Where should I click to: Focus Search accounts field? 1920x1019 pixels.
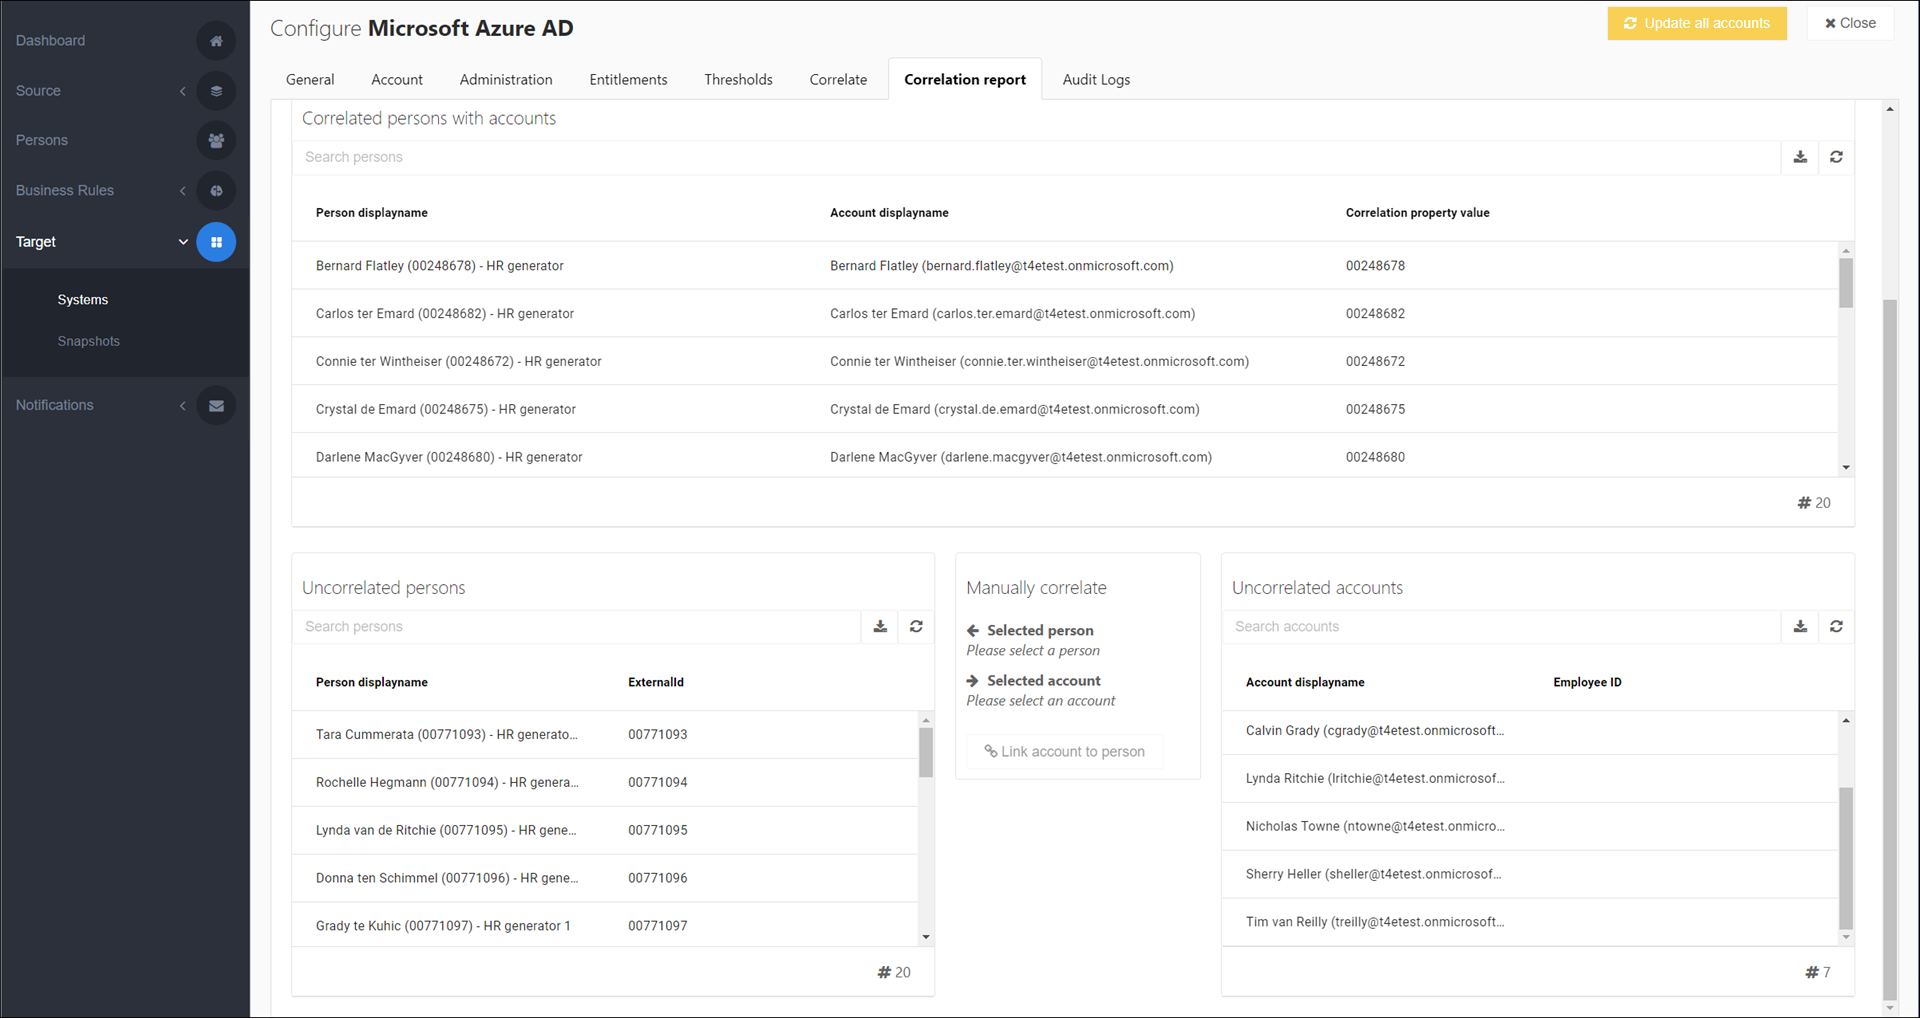[x=1502, y=627]
